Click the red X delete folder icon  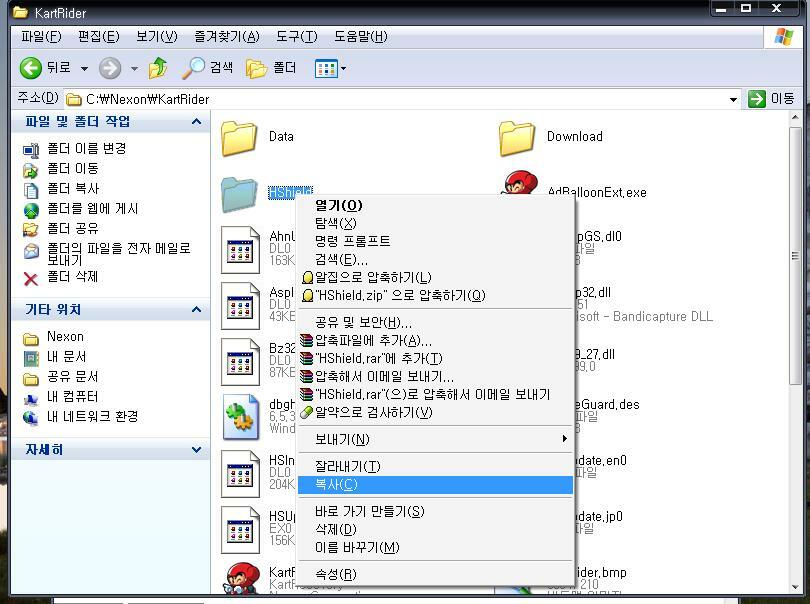31,279
